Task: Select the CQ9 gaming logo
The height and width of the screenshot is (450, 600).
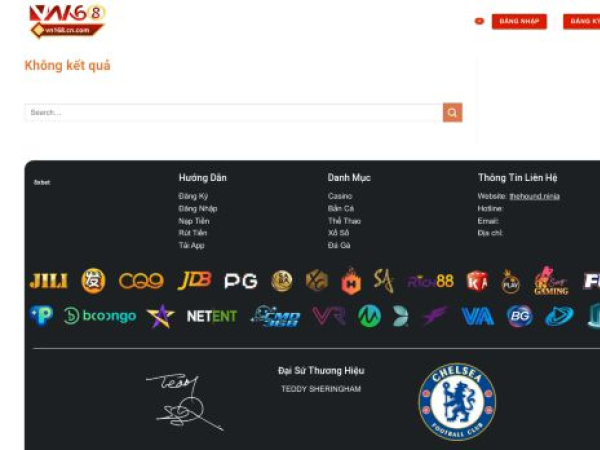Action: pos(141,281)
